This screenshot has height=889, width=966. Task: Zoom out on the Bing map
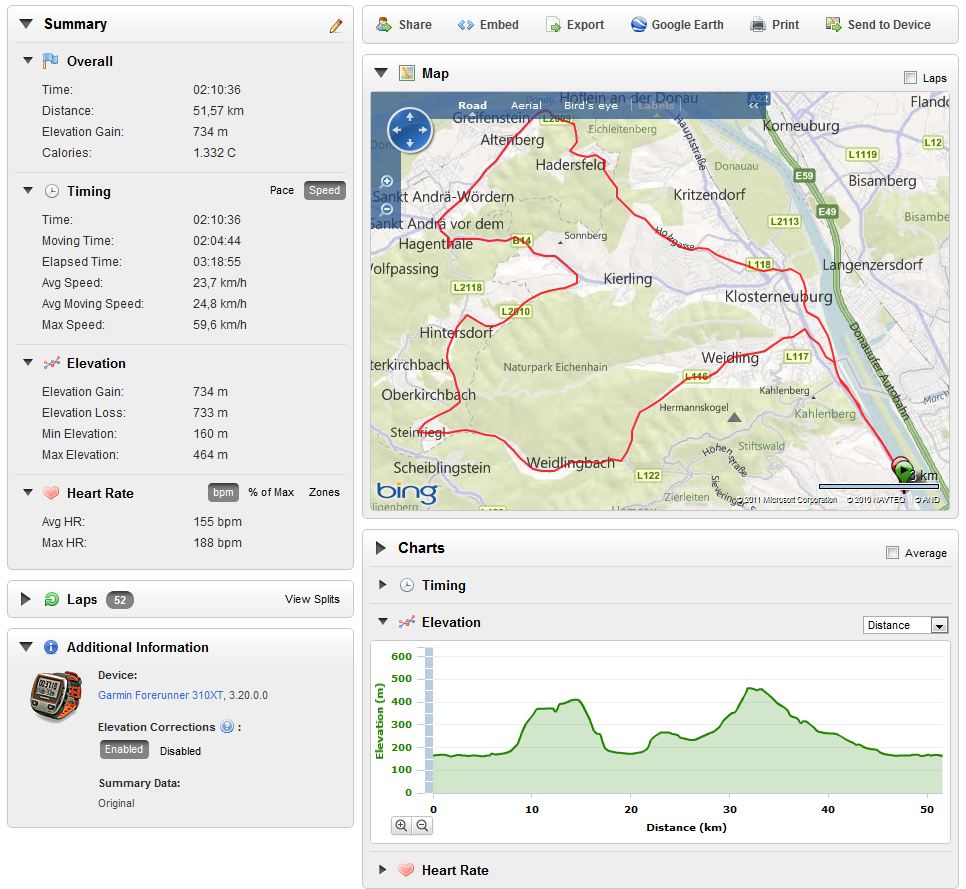click(387, 210)
